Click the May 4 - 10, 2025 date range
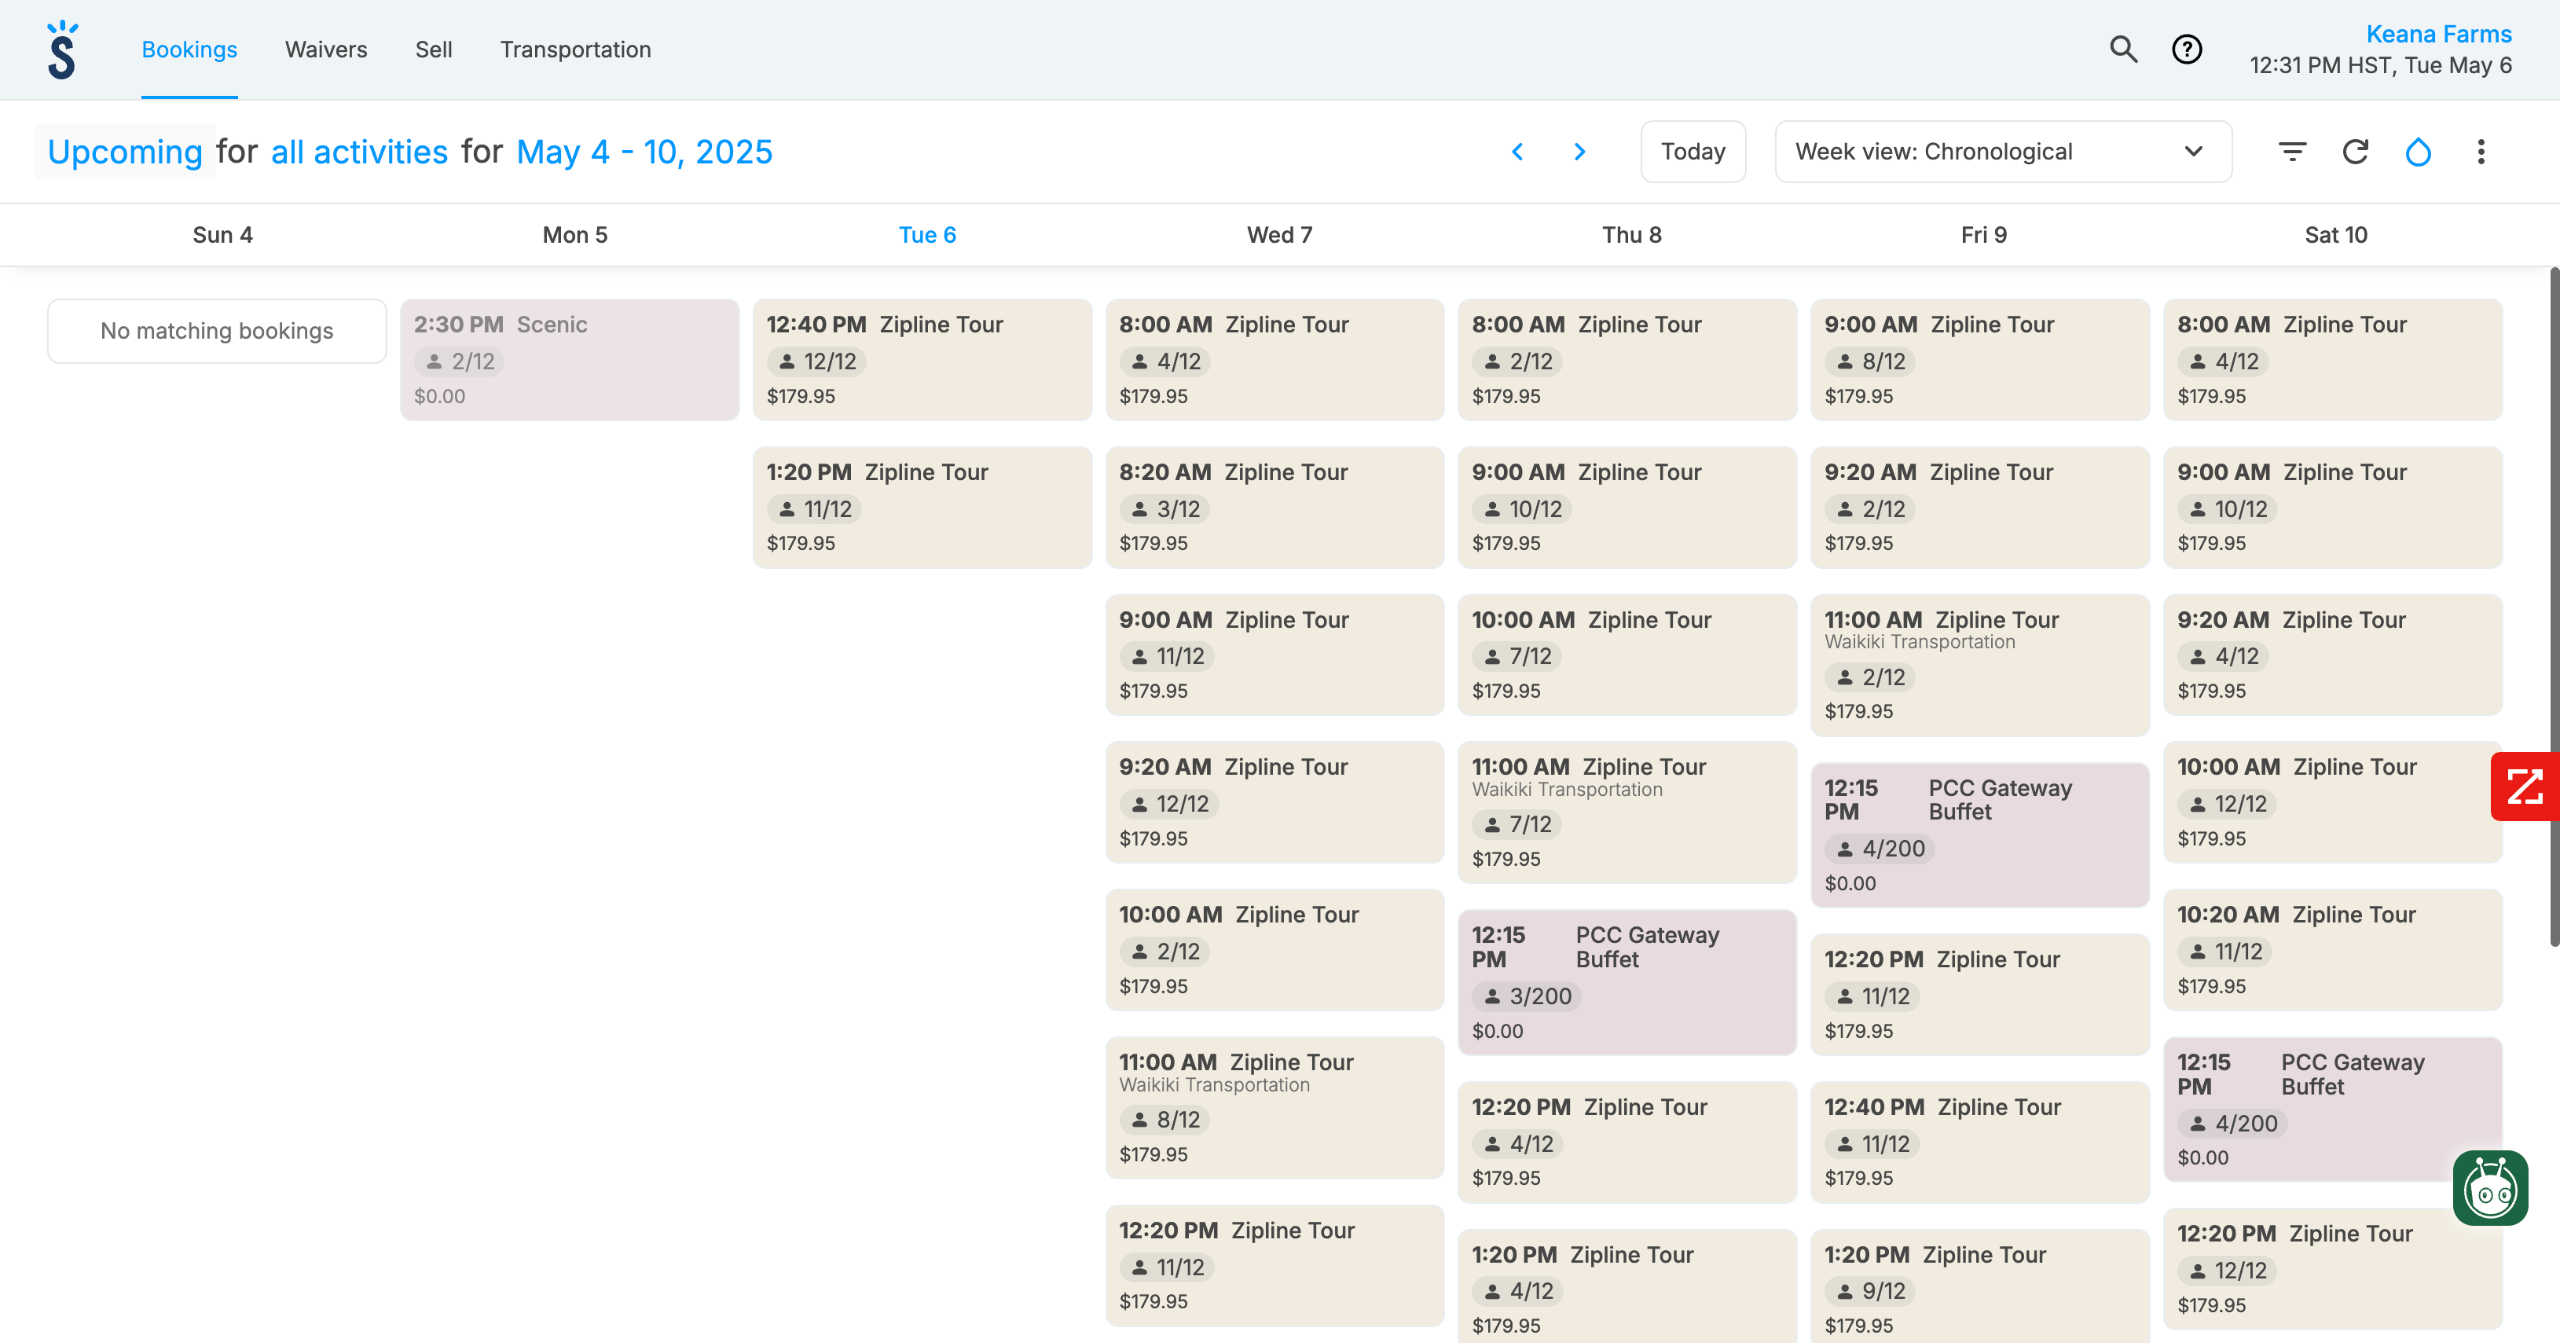2560x1343 pixels. [644, 152]
